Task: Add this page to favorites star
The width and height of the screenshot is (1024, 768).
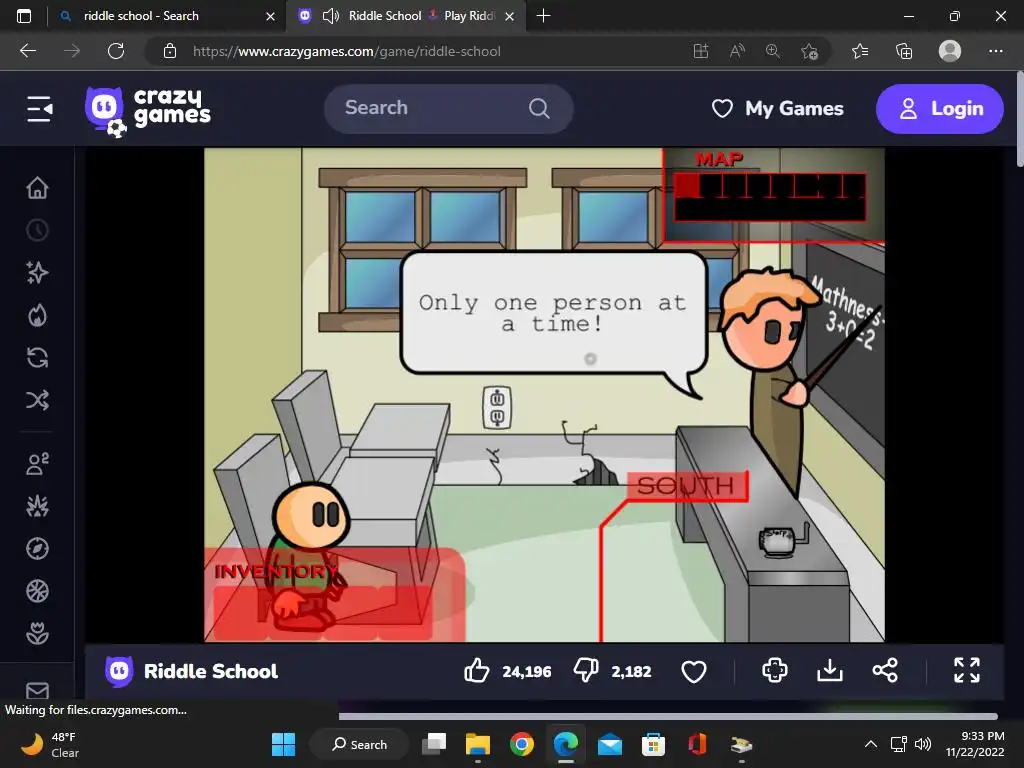Action: (809, 51)
